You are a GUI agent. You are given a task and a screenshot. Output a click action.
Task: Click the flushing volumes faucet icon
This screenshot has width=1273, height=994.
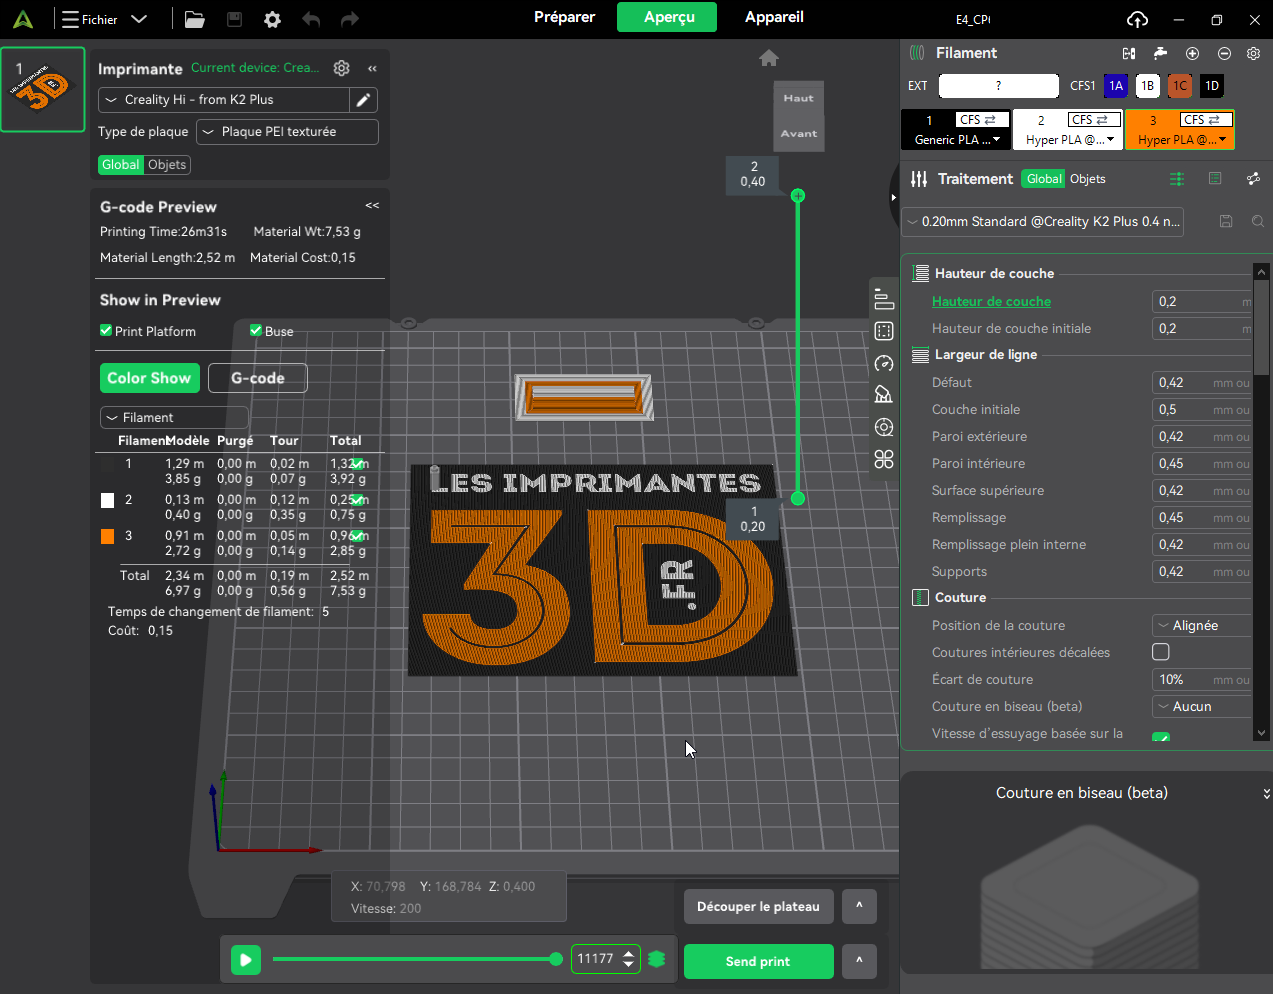click(1160, 53)
